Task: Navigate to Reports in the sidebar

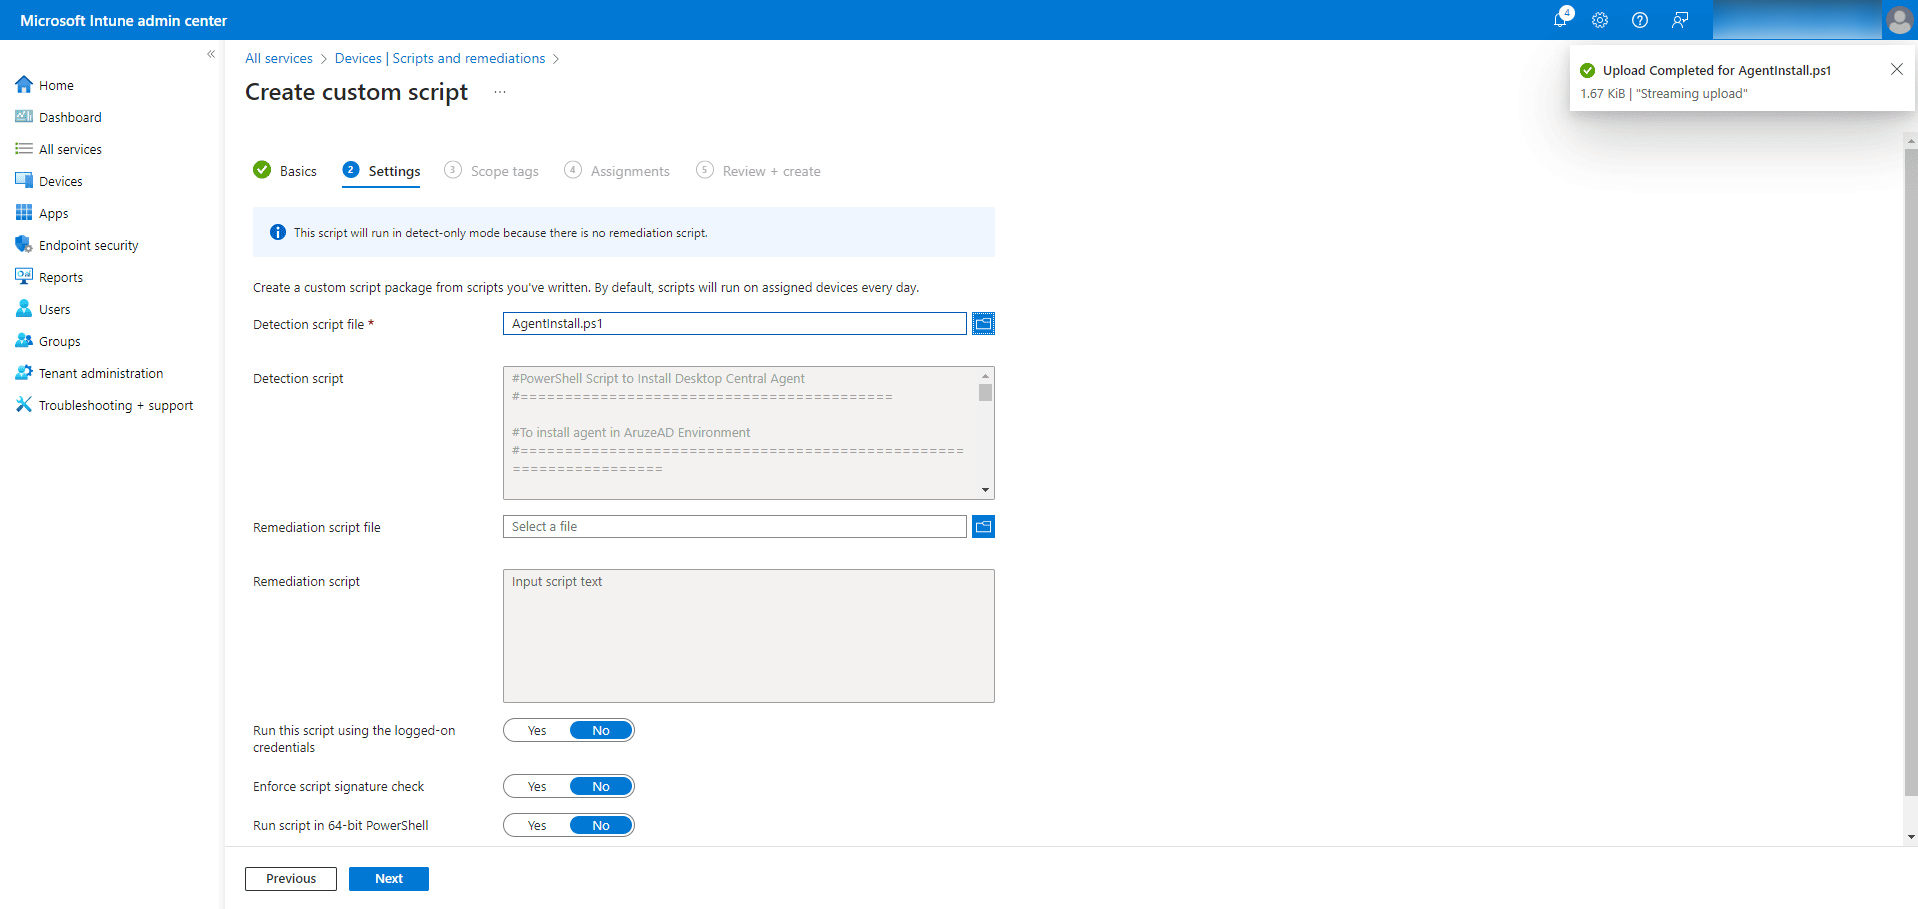Action: [59, 276]
